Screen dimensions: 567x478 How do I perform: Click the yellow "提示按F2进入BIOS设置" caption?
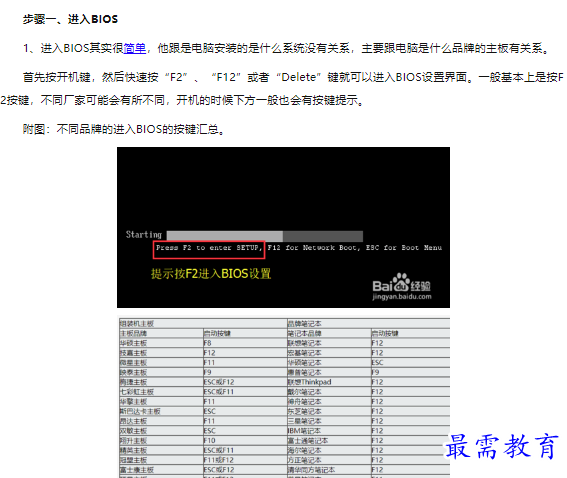pos(211,274)
